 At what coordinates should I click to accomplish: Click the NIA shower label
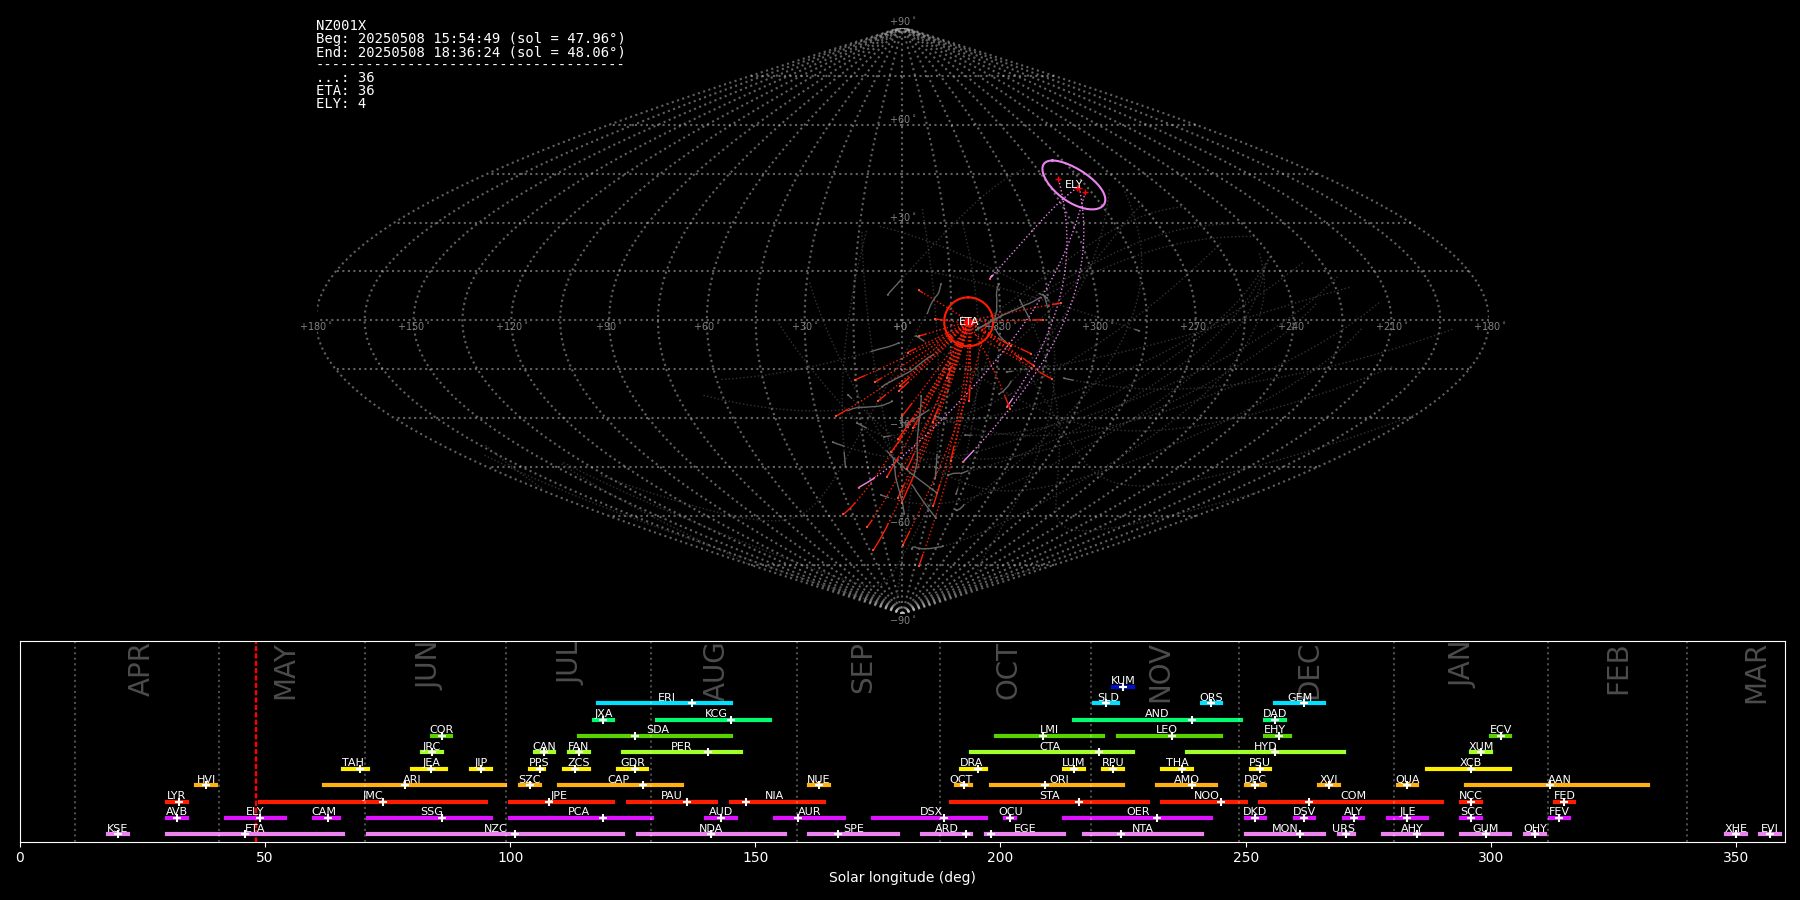[x=774, y=796]
